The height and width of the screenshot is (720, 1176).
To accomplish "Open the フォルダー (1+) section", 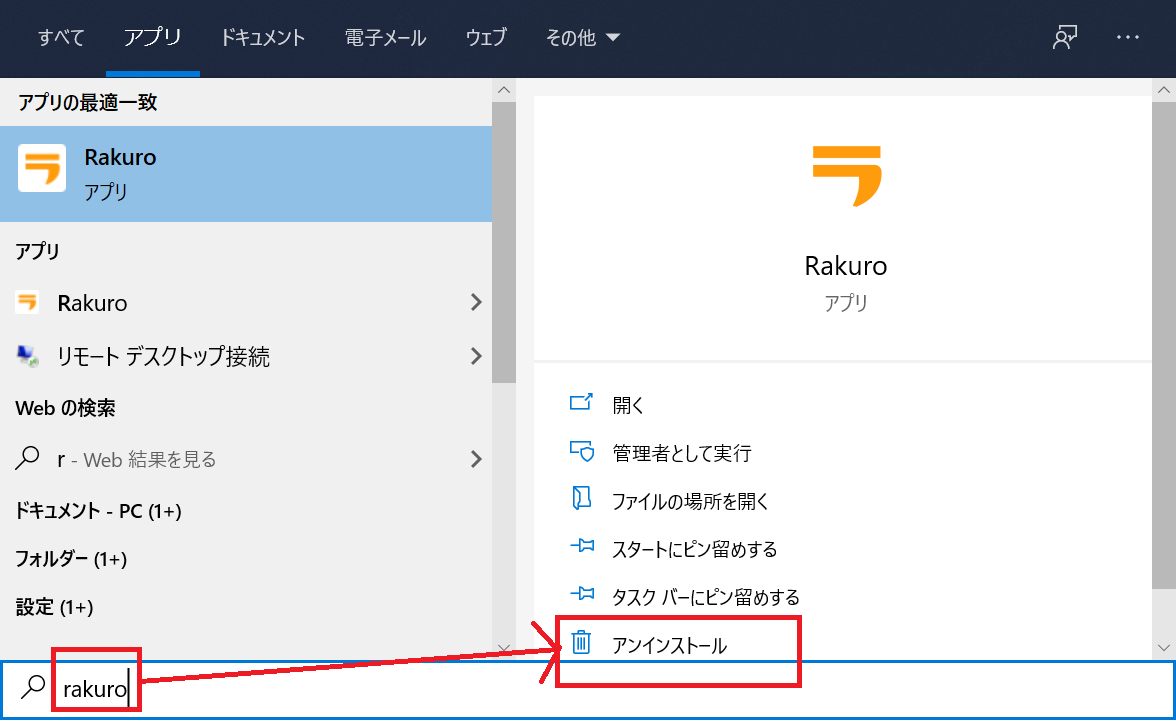I will coord(71,559).
